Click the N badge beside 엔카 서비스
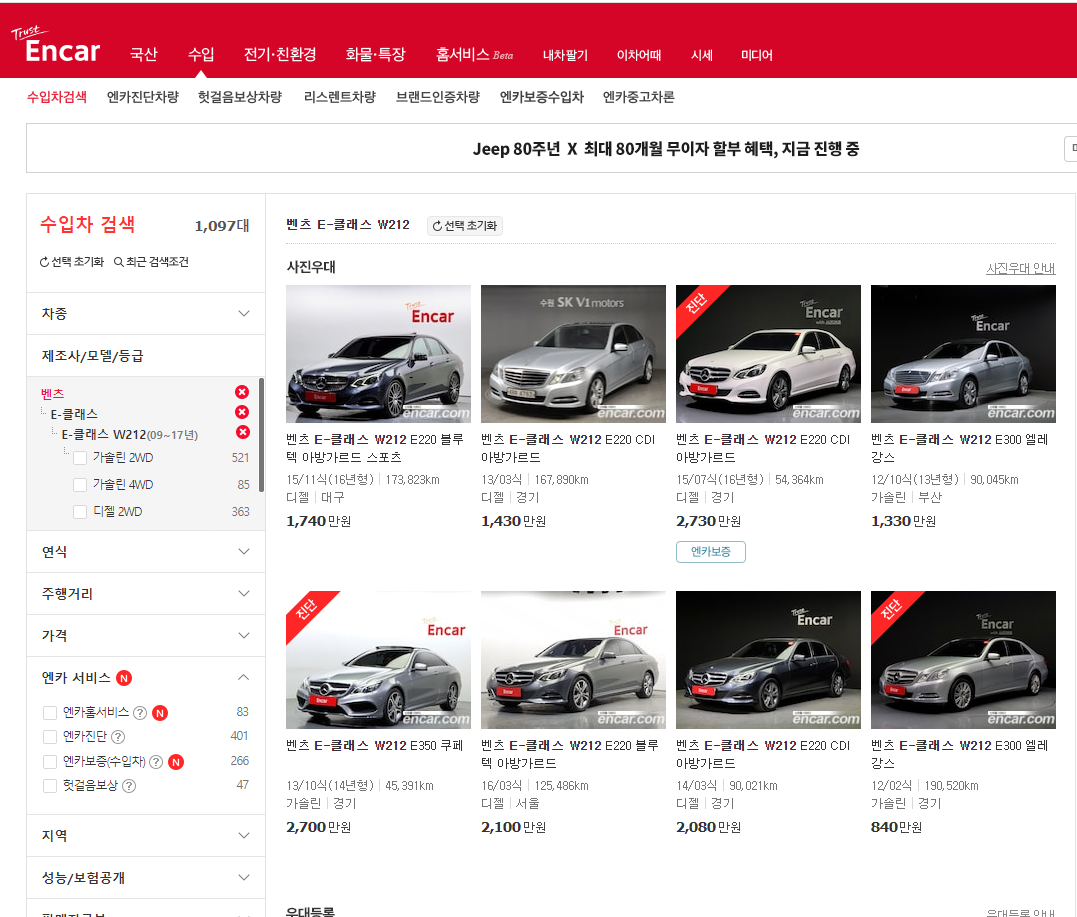This screenshot has height=917, width=1077. point(124,678)
